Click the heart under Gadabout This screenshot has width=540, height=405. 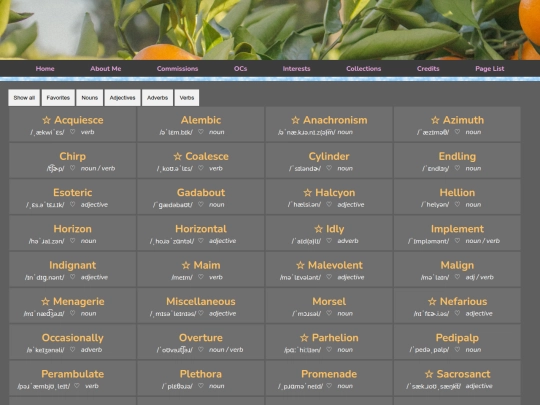[201, 204]
